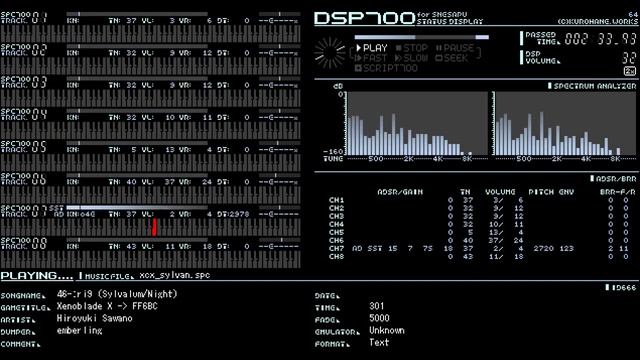Select the SPC700 Track 02 label

[x=24, y=50]
